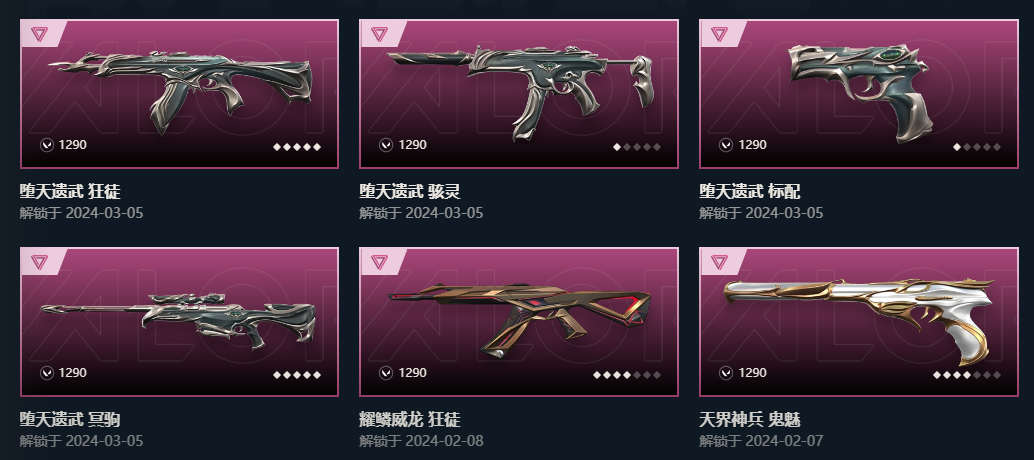Click the tier badge icon on 堕天遗武 冥驹 card
The width and height of the screenshot is (1034, 460).
(39, 262)
